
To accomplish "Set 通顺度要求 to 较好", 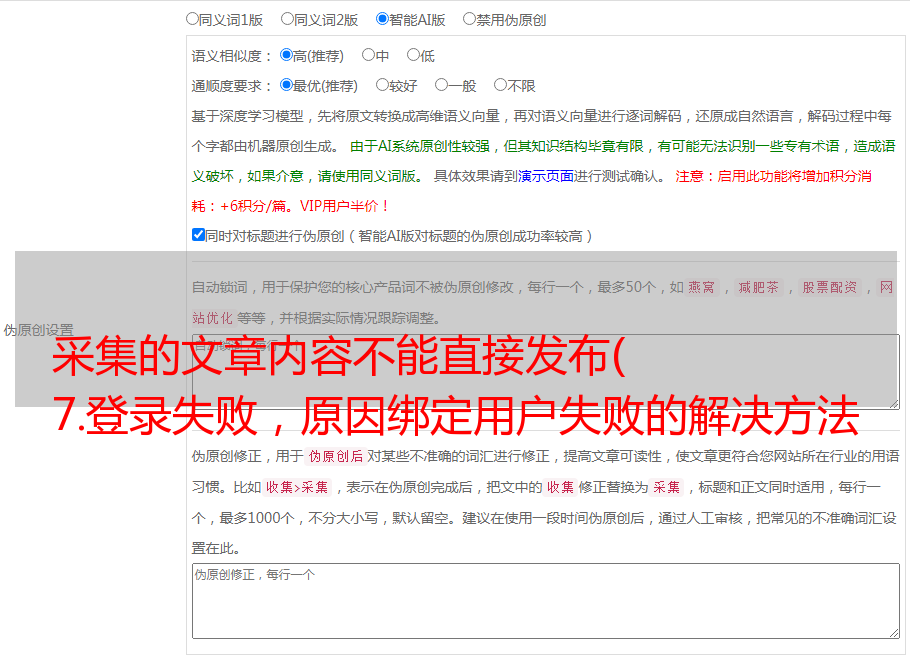I will click(382, 85).
